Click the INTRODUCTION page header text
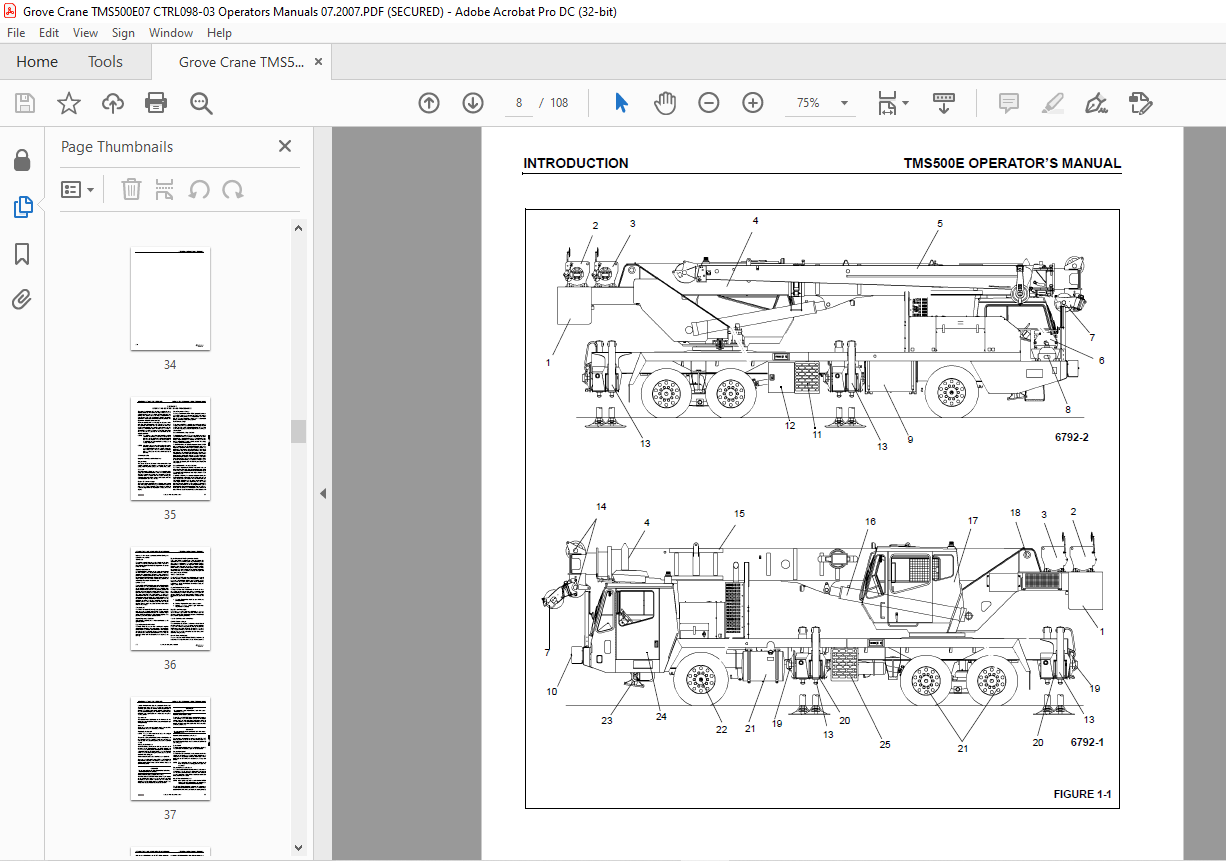Image resolution: width=1226 pixels, height=861 pixels. [x=576, y=163]
